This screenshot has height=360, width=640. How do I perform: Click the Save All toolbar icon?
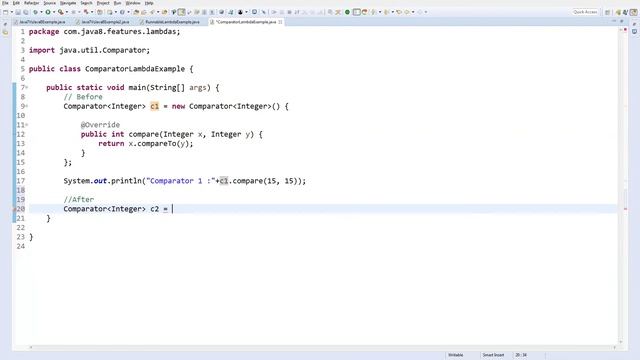[x=26, y=12]
